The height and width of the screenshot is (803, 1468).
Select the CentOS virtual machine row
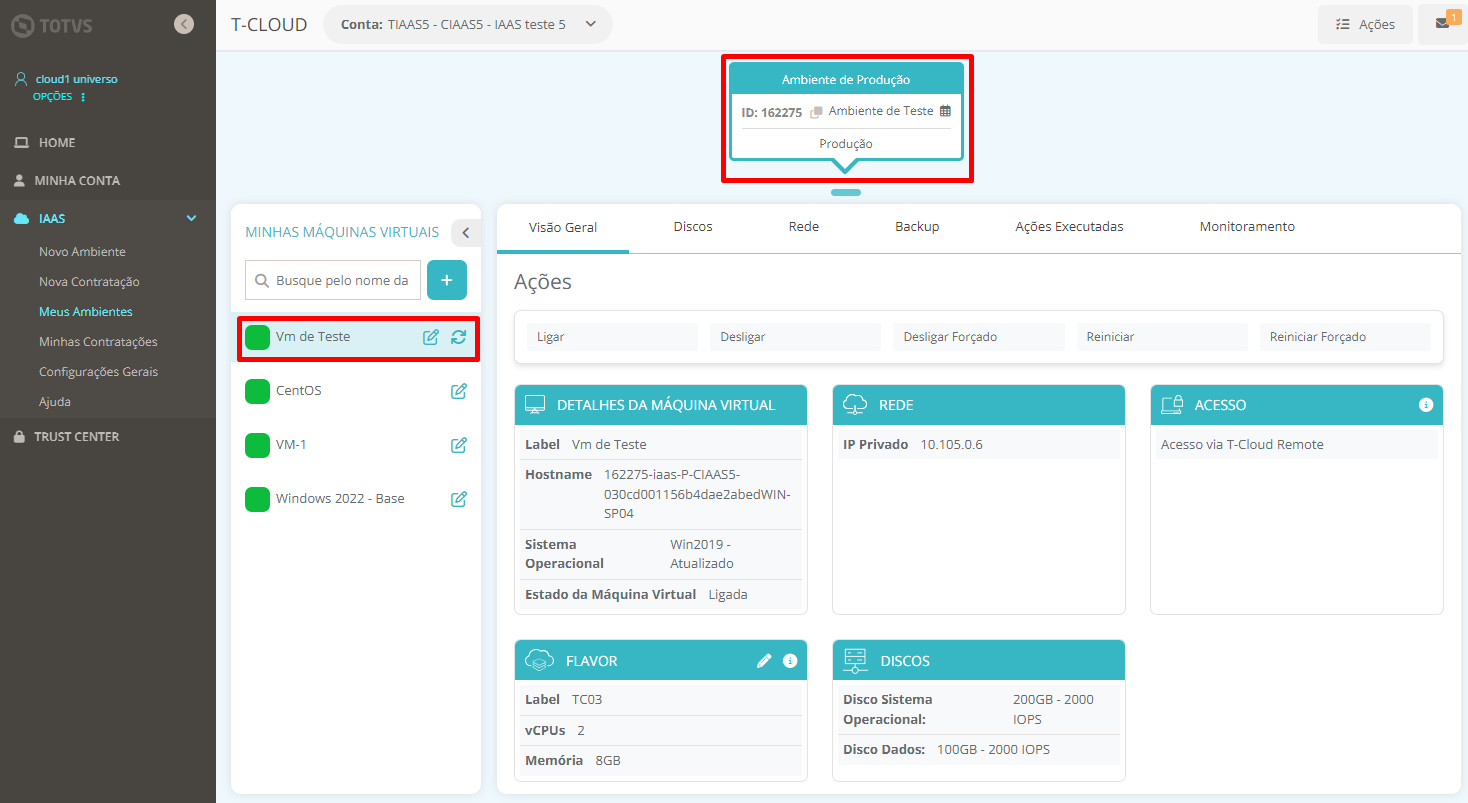356,391
